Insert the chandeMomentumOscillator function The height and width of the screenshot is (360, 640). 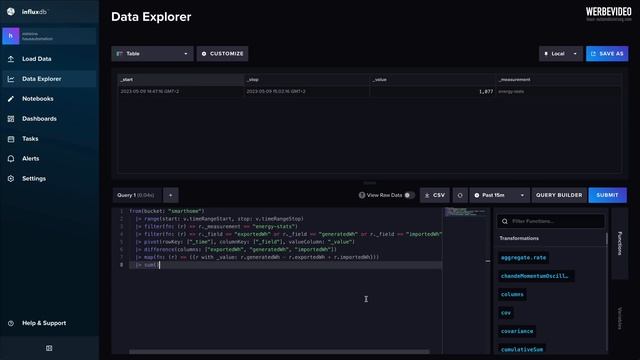(536, 276)
